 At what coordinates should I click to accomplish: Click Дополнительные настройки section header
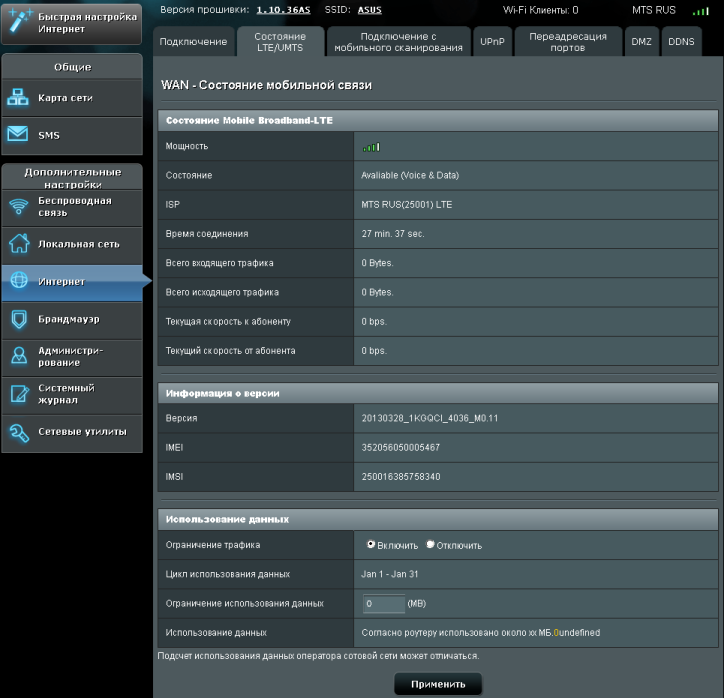(x=72, y=178)
